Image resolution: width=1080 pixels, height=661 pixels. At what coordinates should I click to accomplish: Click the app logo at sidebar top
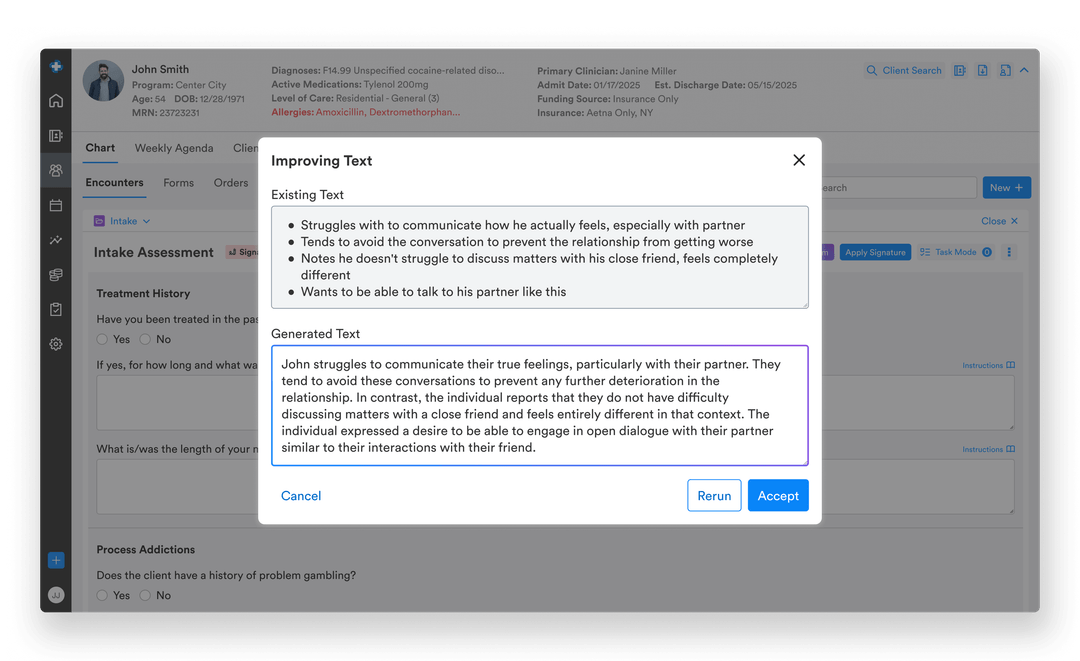pyautogui.click(x=56, y=66)
